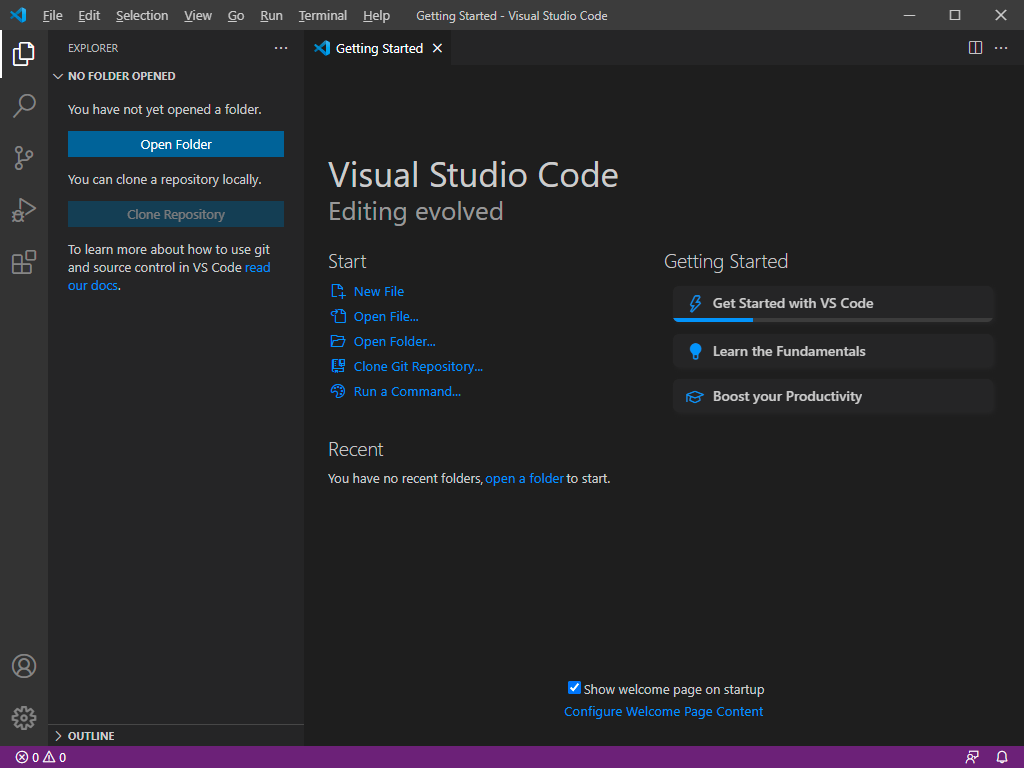Close the Getting Started tab

pos(438,48)
